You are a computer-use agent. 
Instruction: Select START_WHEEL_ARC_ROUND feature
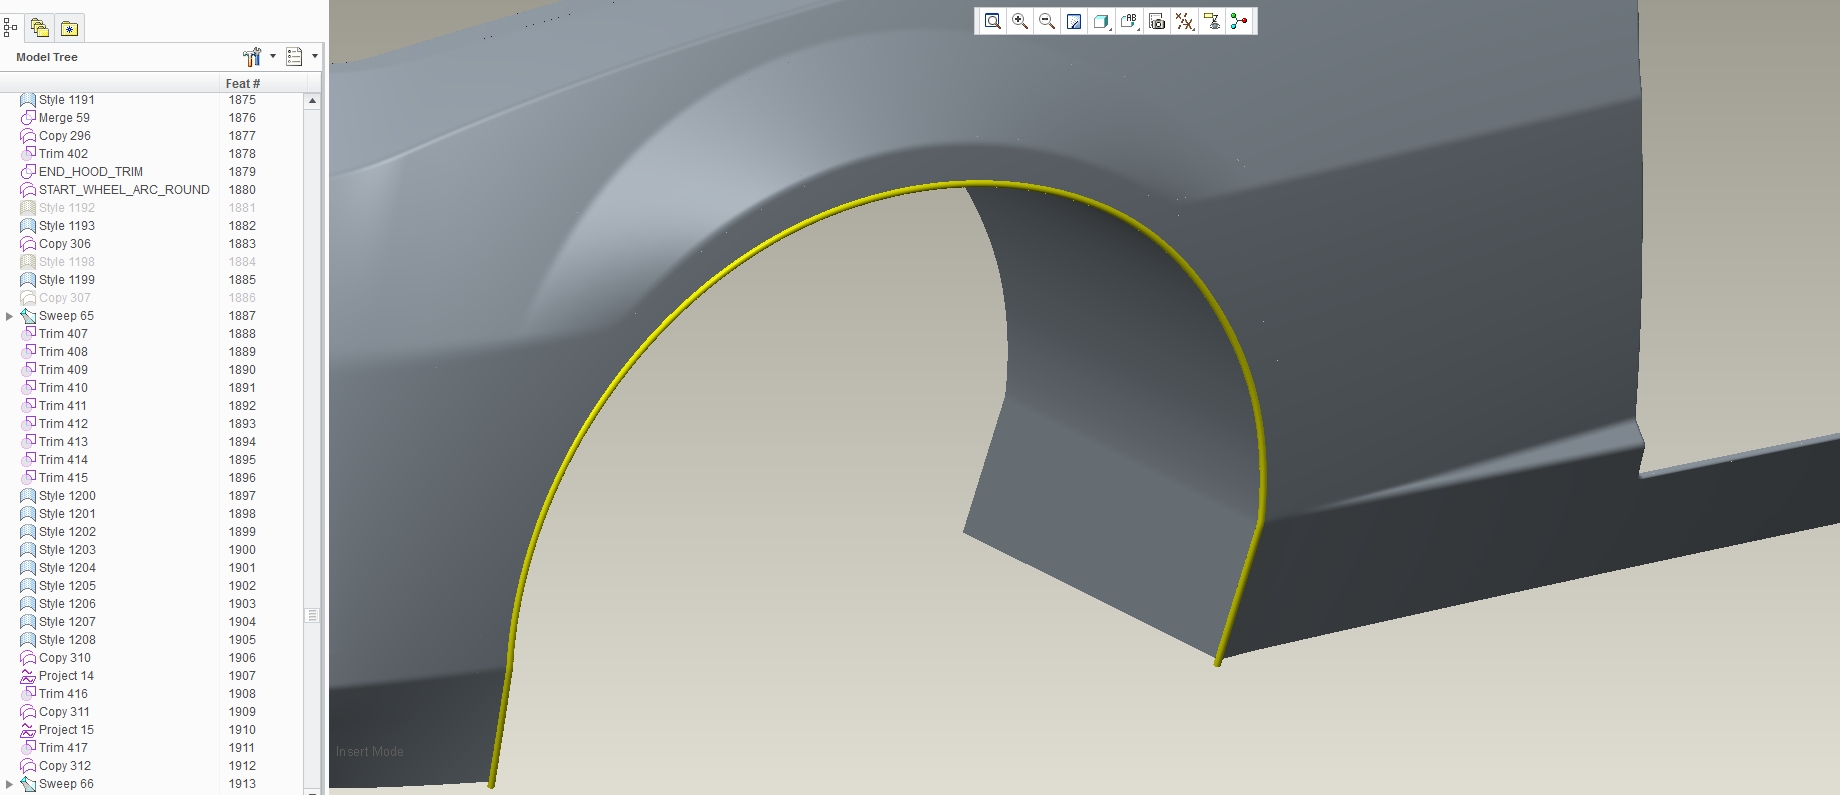tap(124, 190)
